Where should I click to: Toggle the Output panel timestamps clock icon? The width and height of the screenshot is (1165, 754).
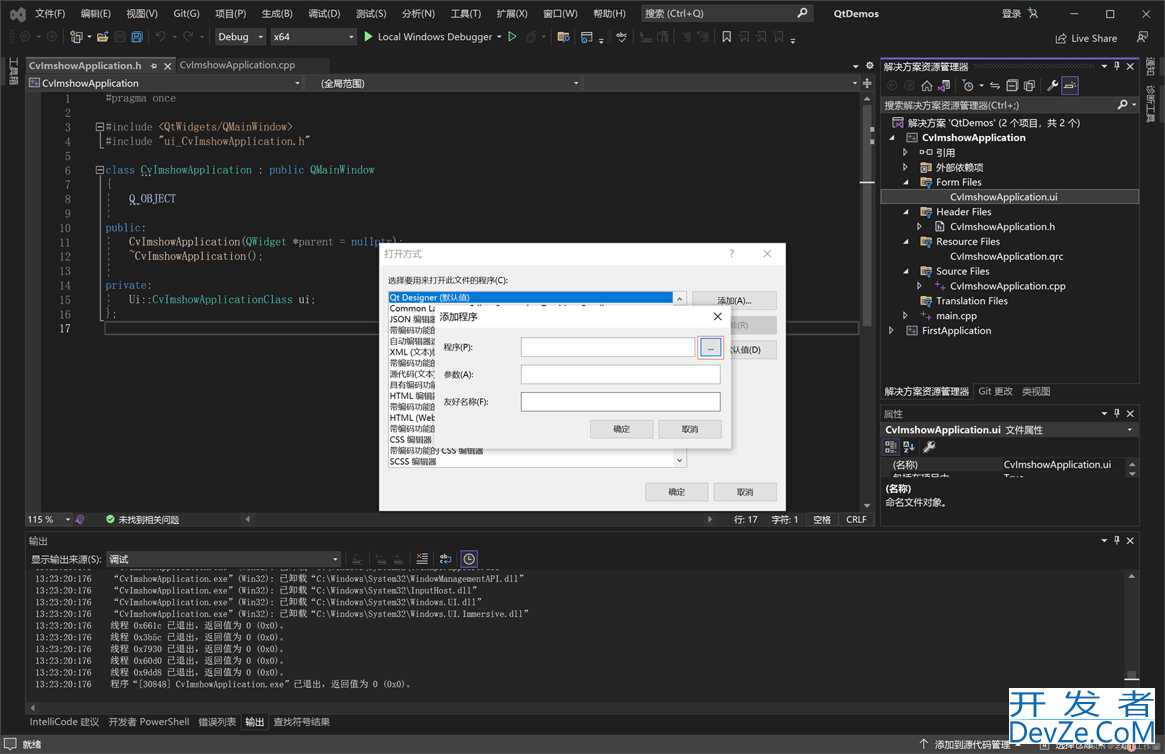click(469, 559)
